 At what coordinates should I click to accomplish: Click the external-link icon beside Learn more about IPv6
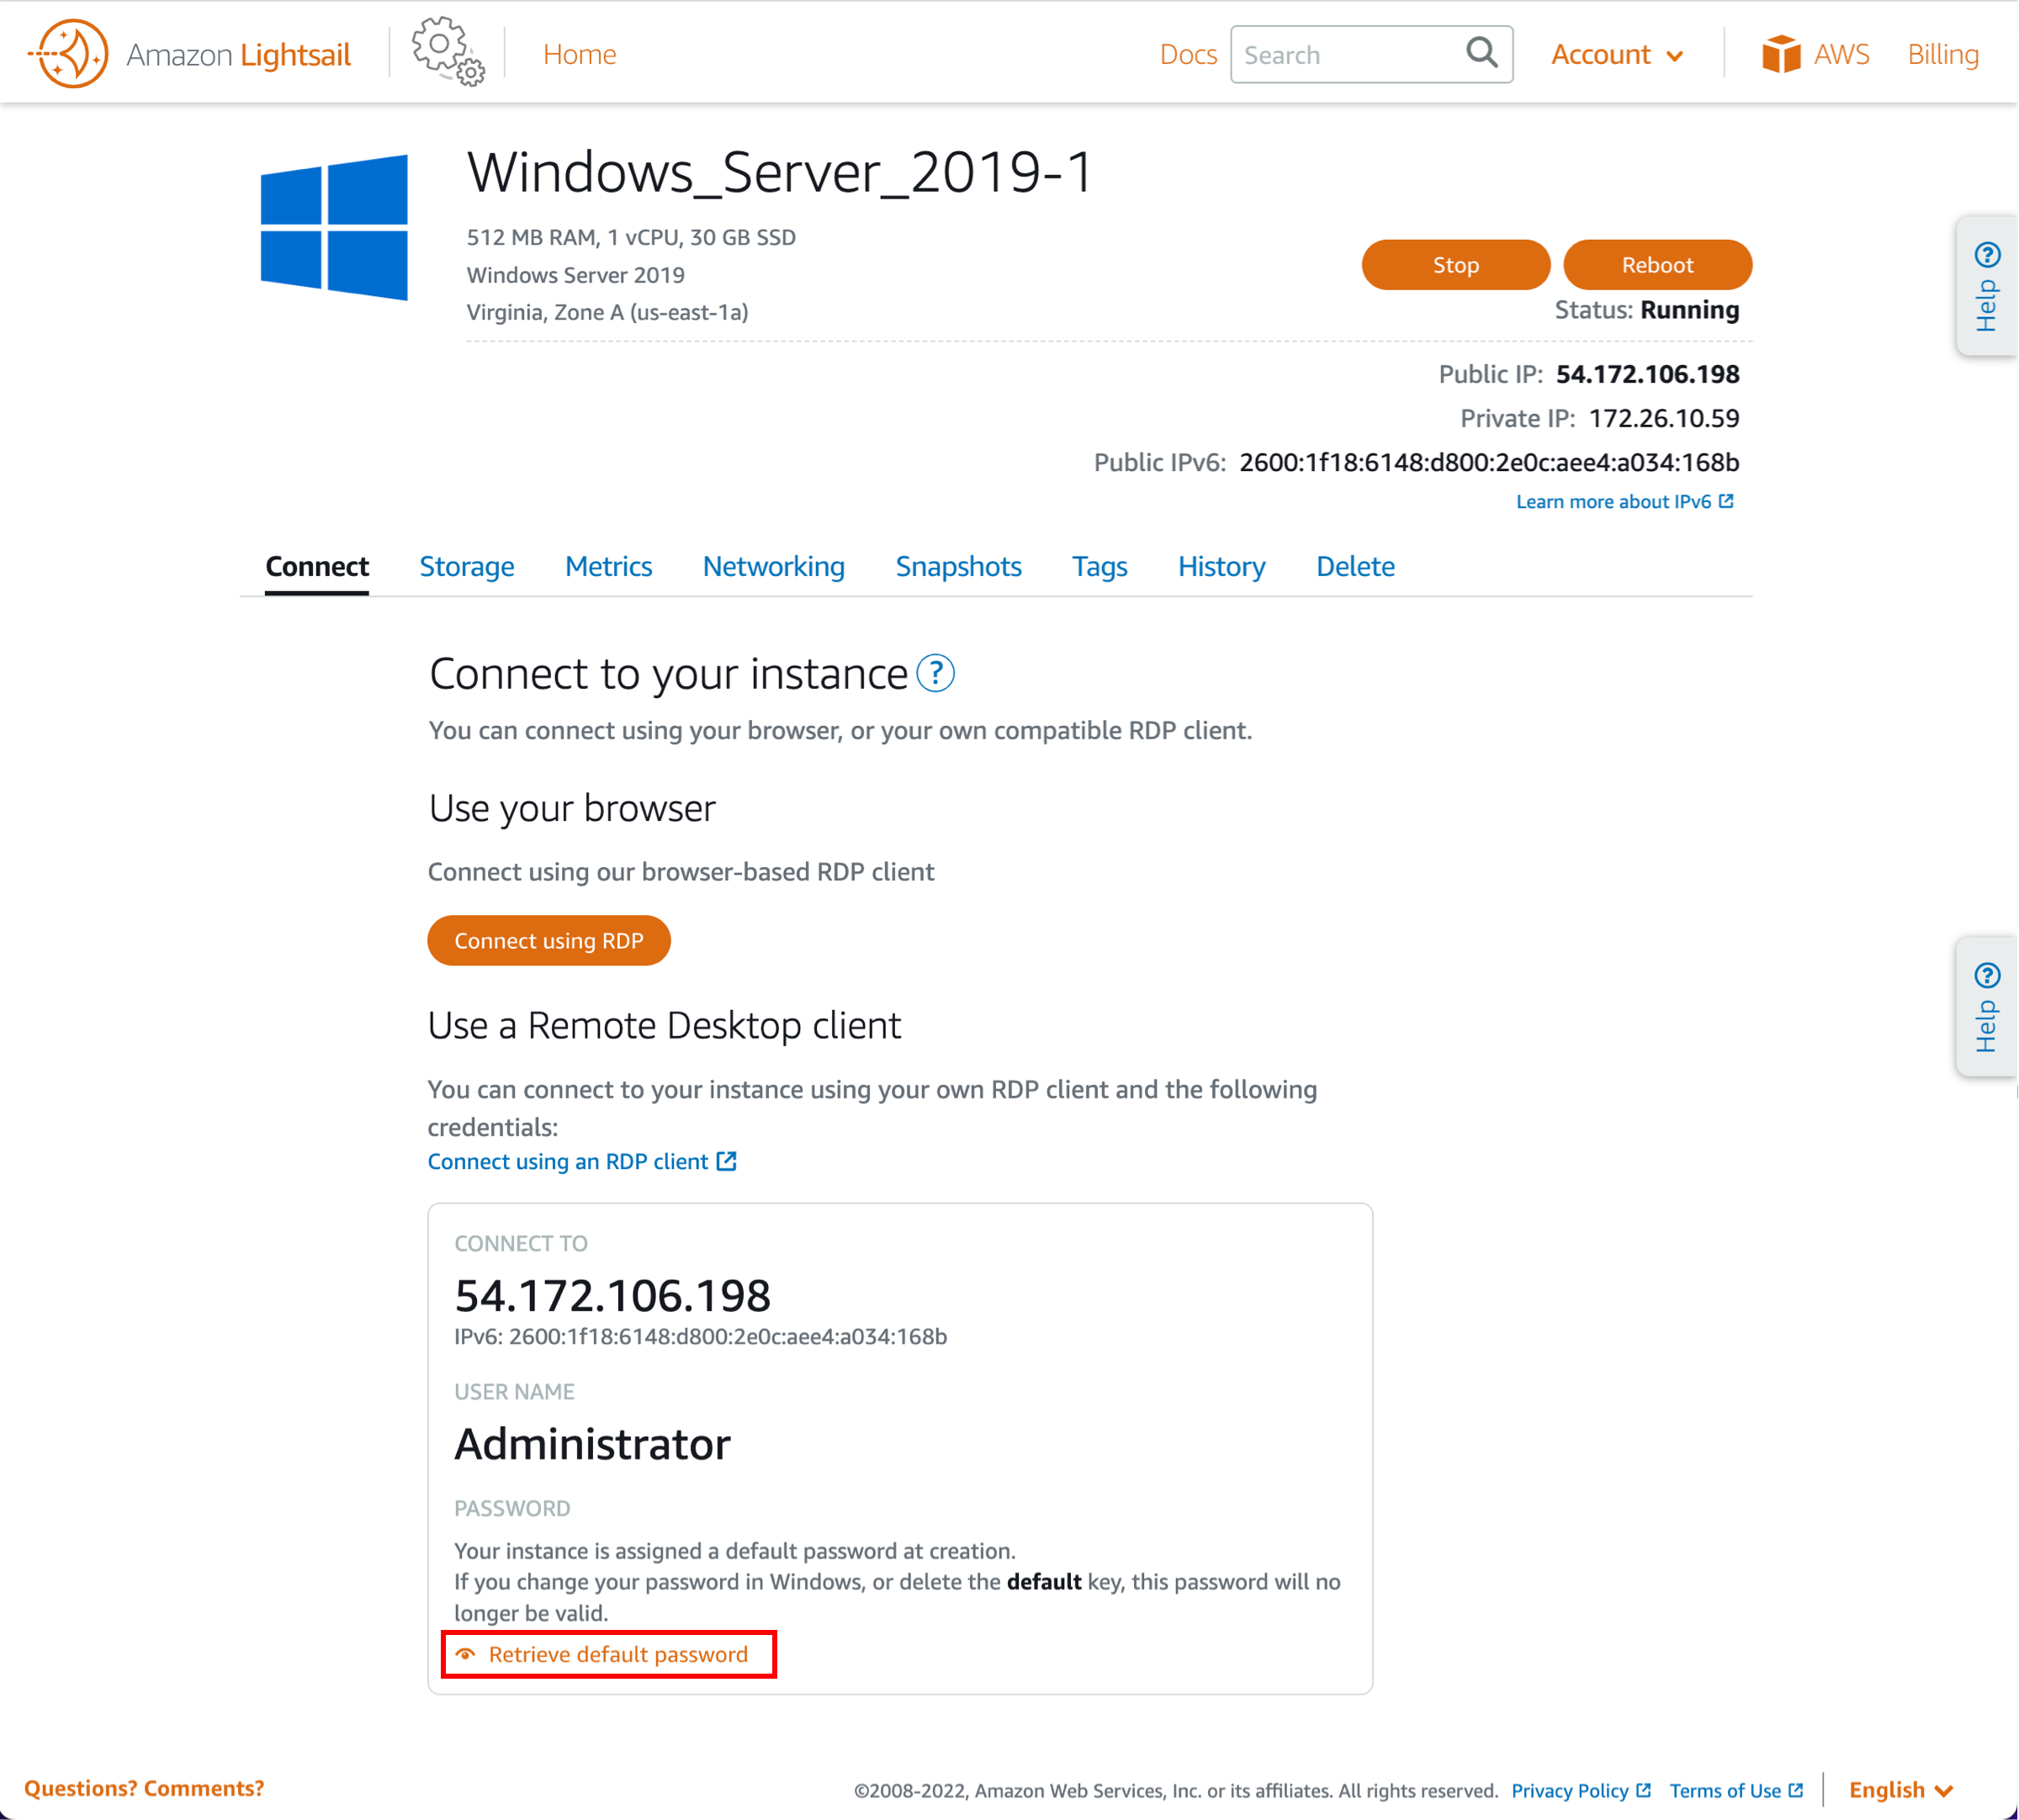tap(1726, 501)
